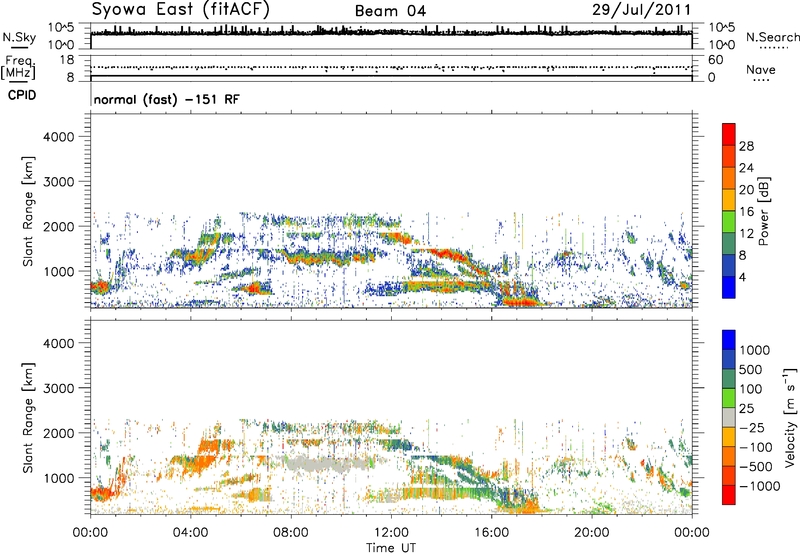Click the "Nave" legend label
Image resolution: width=800 pixels, height=554 pixels.
click(x=760, y=70)
